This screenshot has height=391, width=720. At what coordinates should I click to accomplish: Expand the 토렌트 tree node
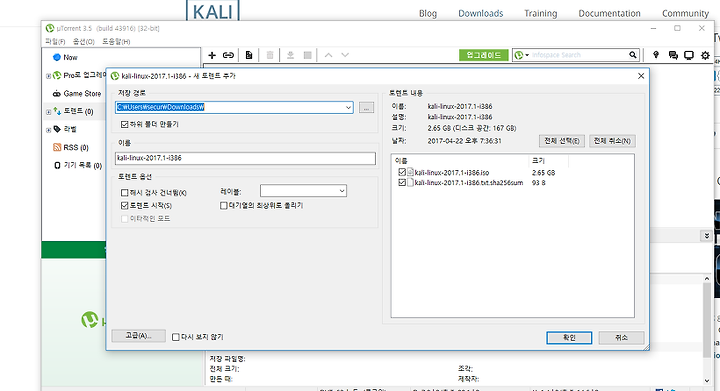coord(49,112)
